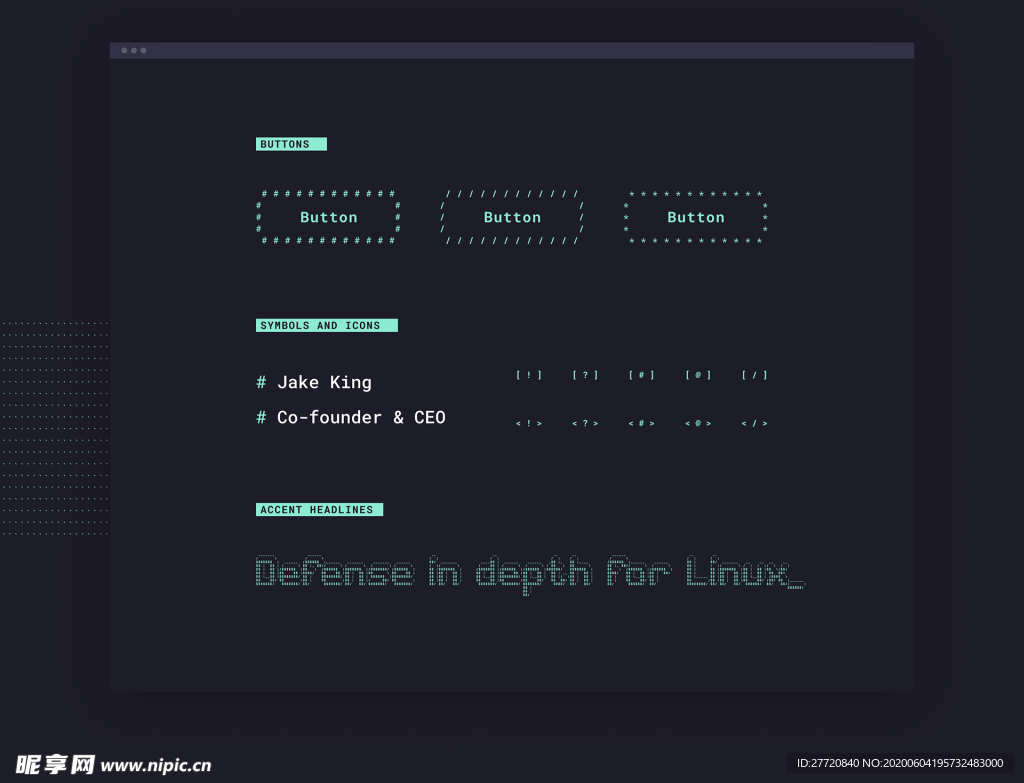Click the window title bar dots
Viewport: 1024px width, 783px height.
click(x=133, y=50)
